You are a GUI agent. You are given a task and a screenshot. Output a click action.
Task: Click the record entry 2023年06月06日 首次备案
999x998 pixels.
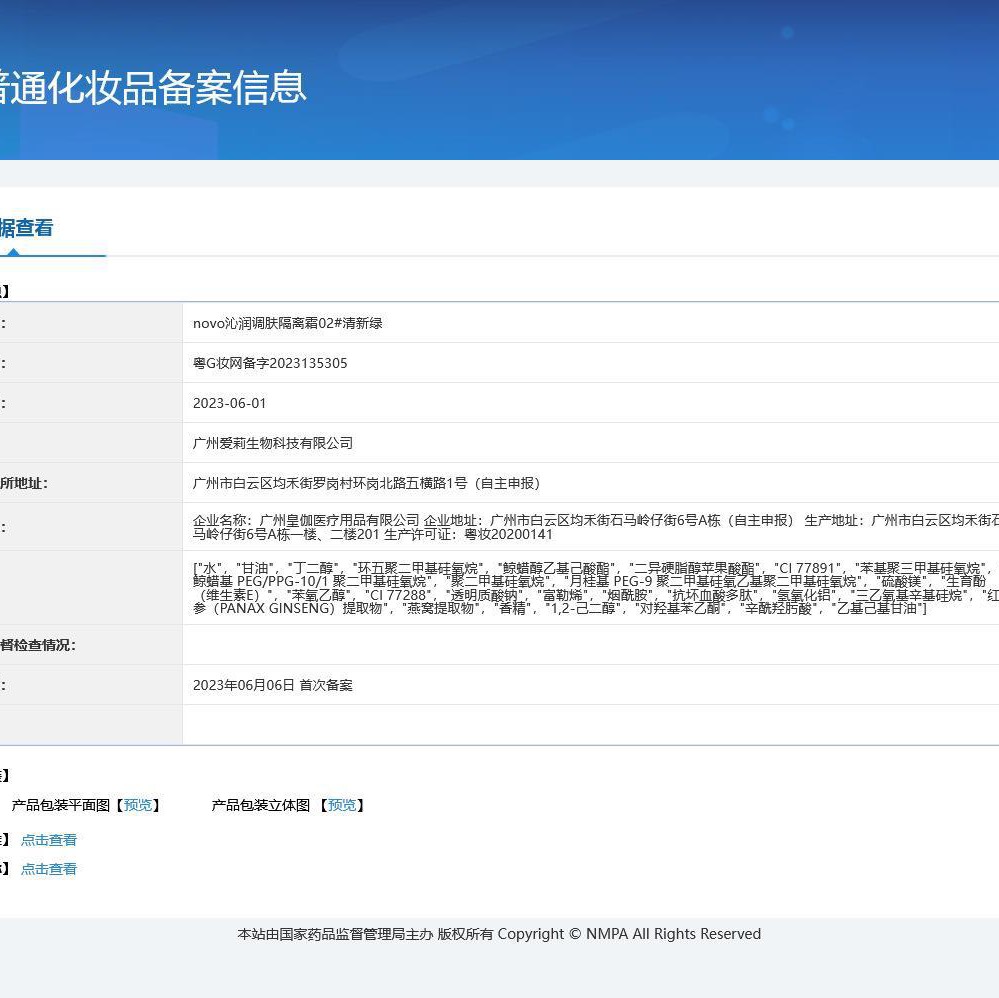tap(273, 685)
